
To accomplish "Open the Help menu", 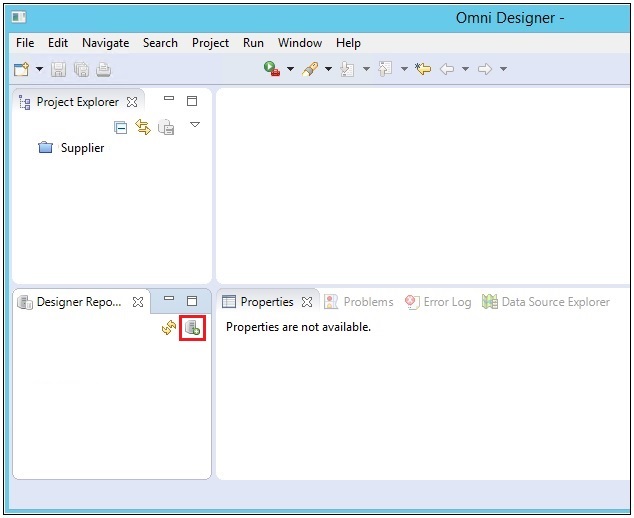I will [348, 43].
